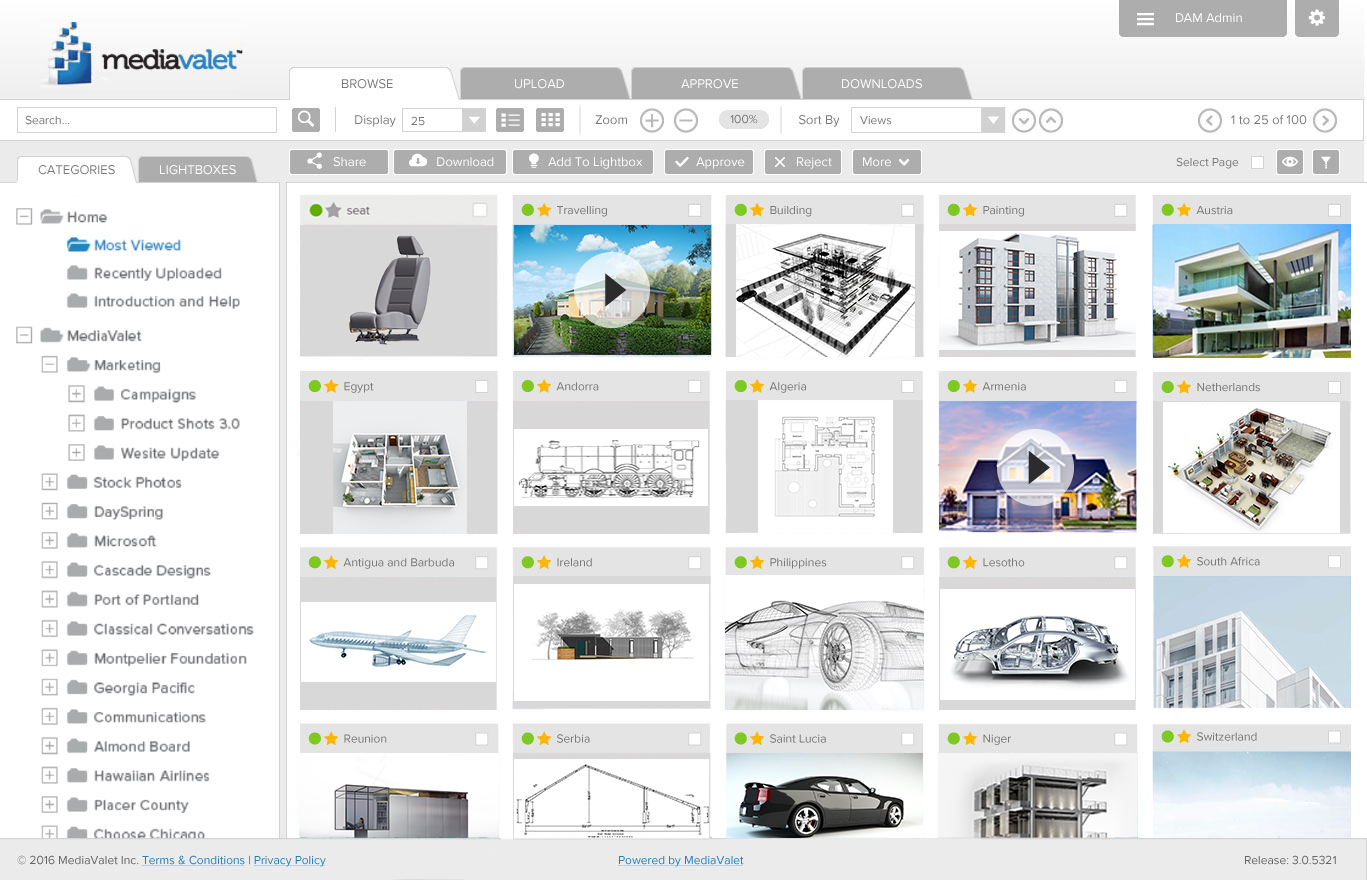This screenshot has height=880, width=1367.
Task: Go to previous page arrow
Action: click(x=1210, y=120)
